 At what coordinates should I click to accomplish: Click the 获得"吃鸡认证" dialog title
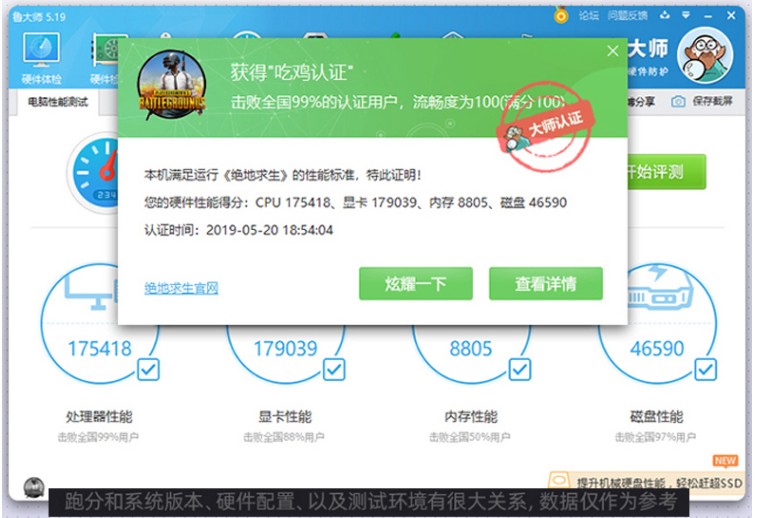(292, 72)
